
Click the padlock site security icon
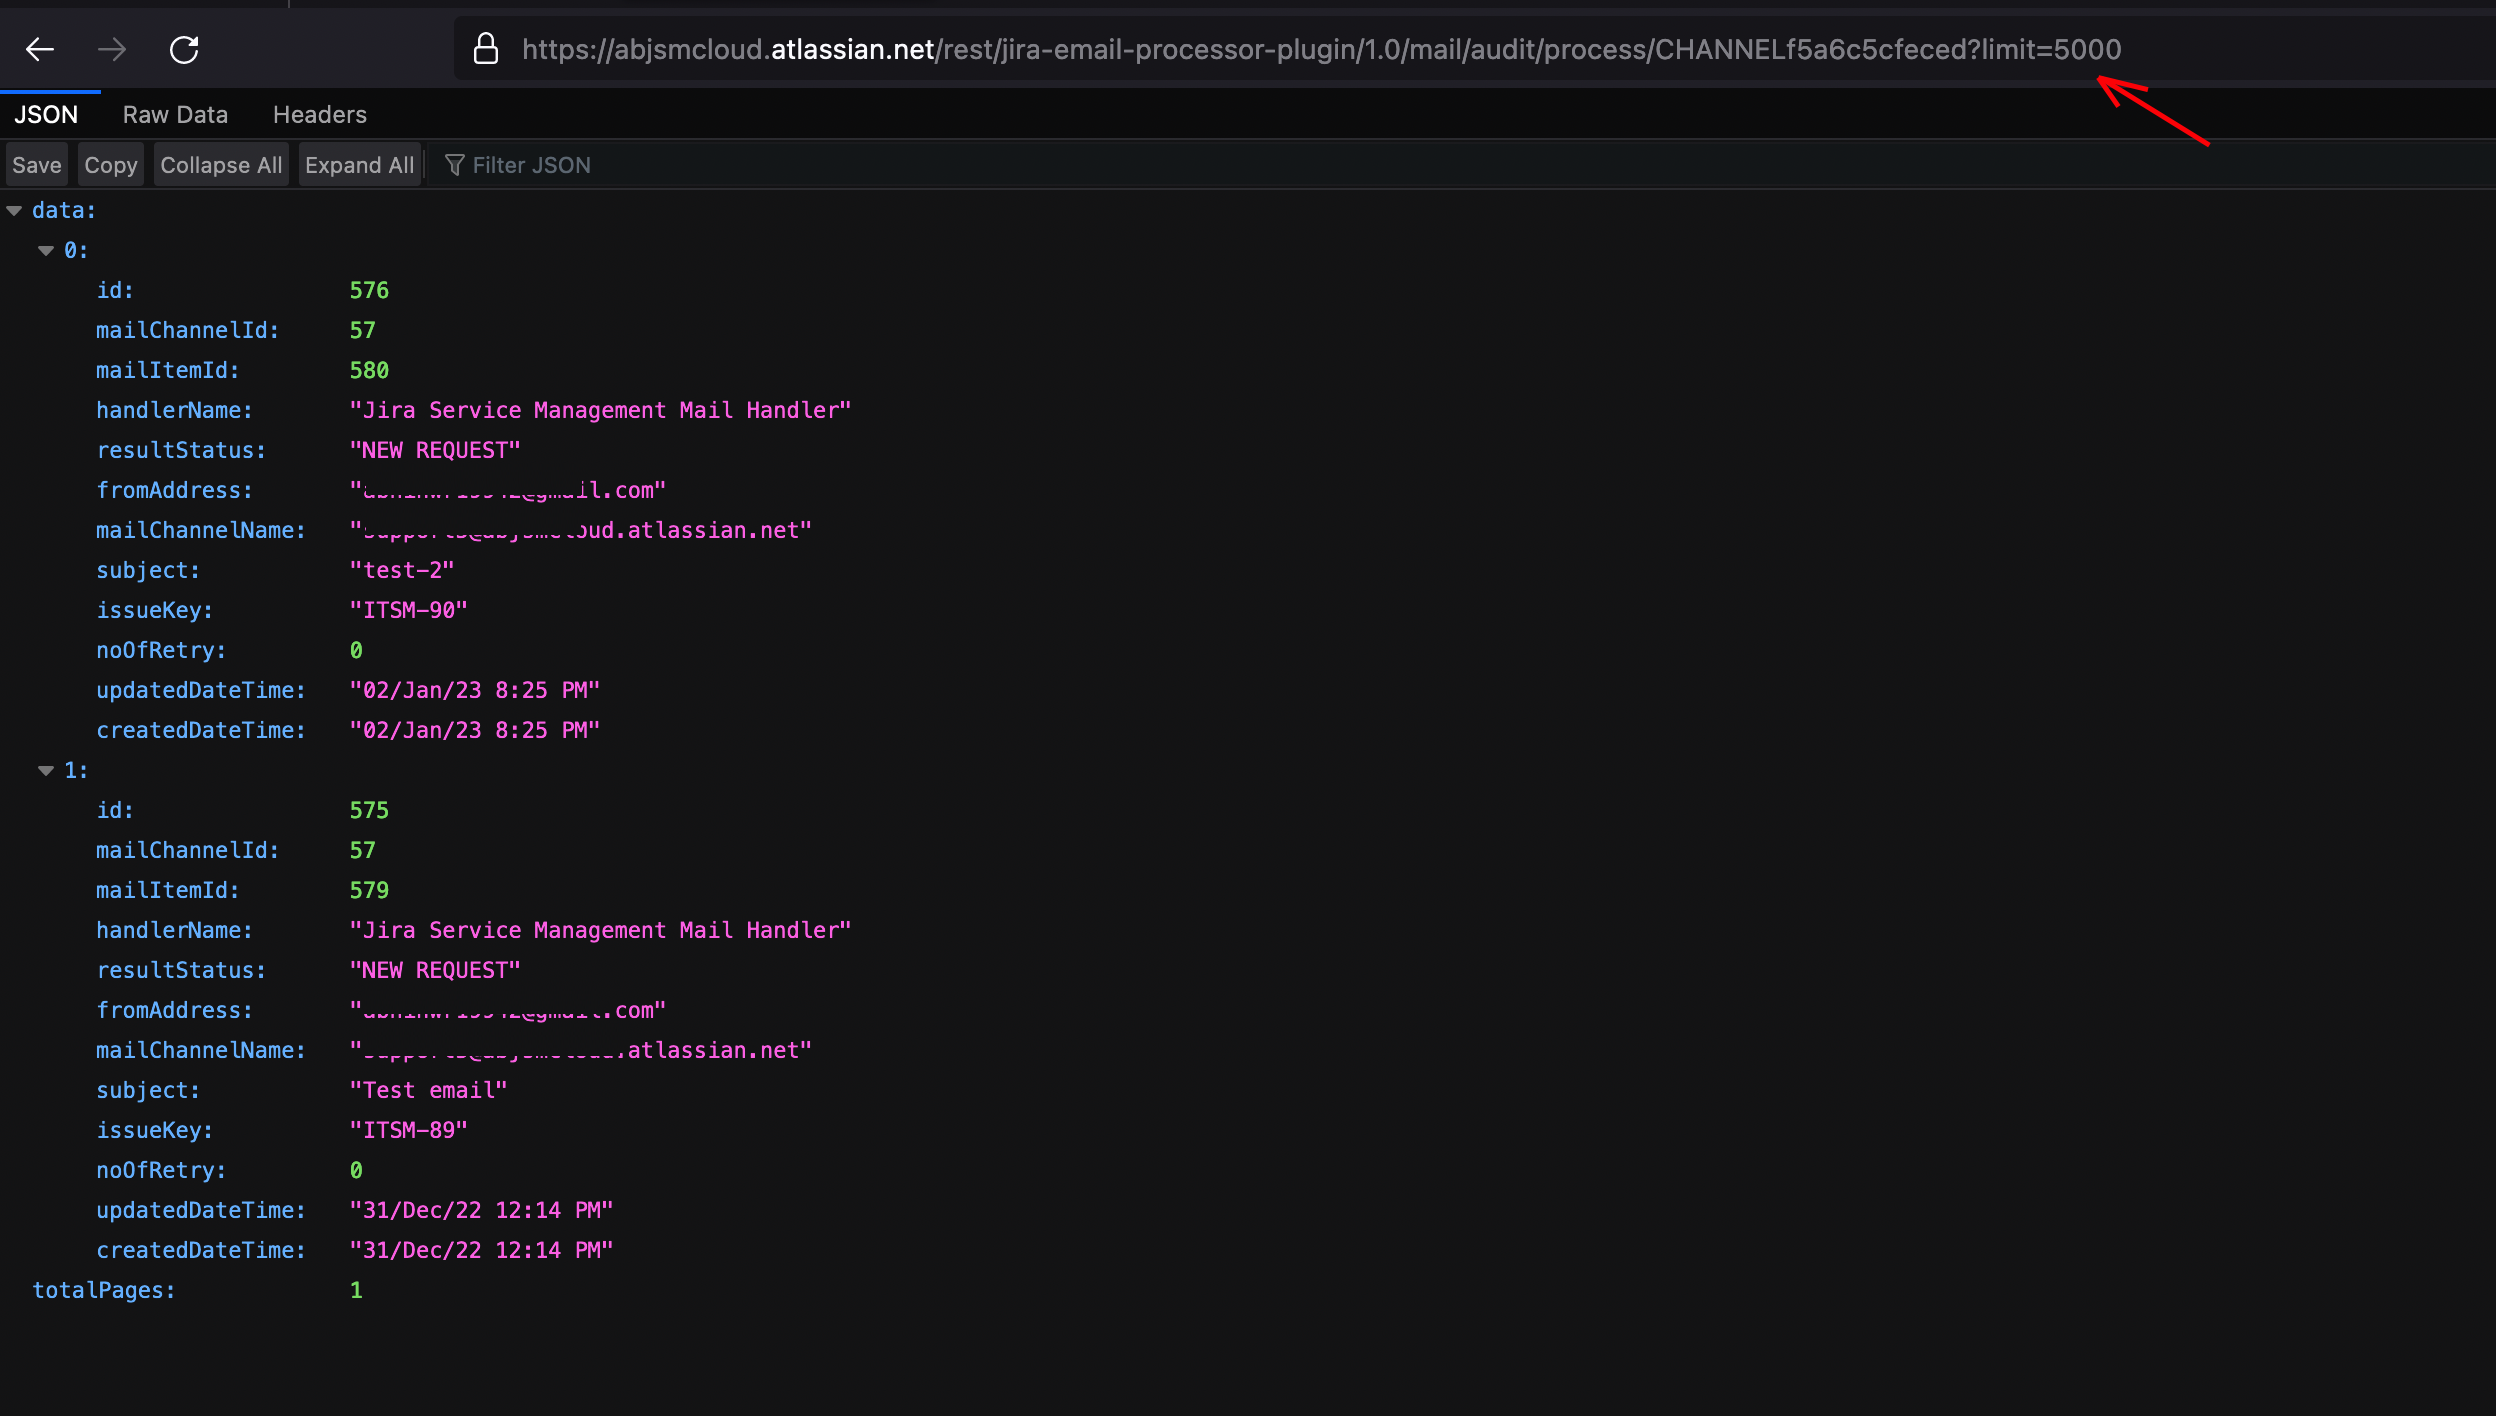(486, 49)
